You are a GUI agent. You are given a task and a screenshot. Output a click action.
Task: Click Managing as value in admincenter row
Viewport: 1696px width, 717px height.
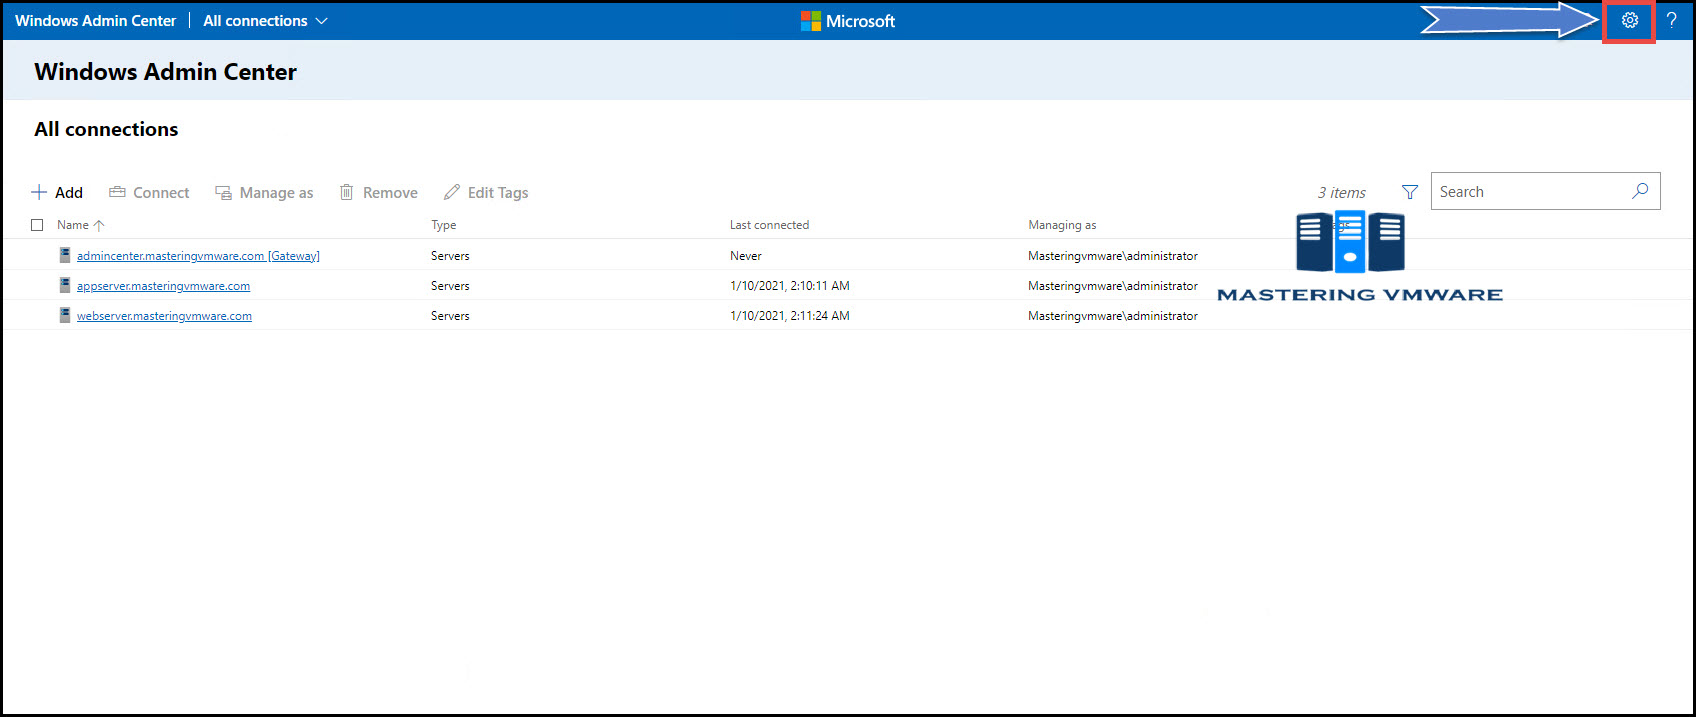click(x=1113, y=256)
